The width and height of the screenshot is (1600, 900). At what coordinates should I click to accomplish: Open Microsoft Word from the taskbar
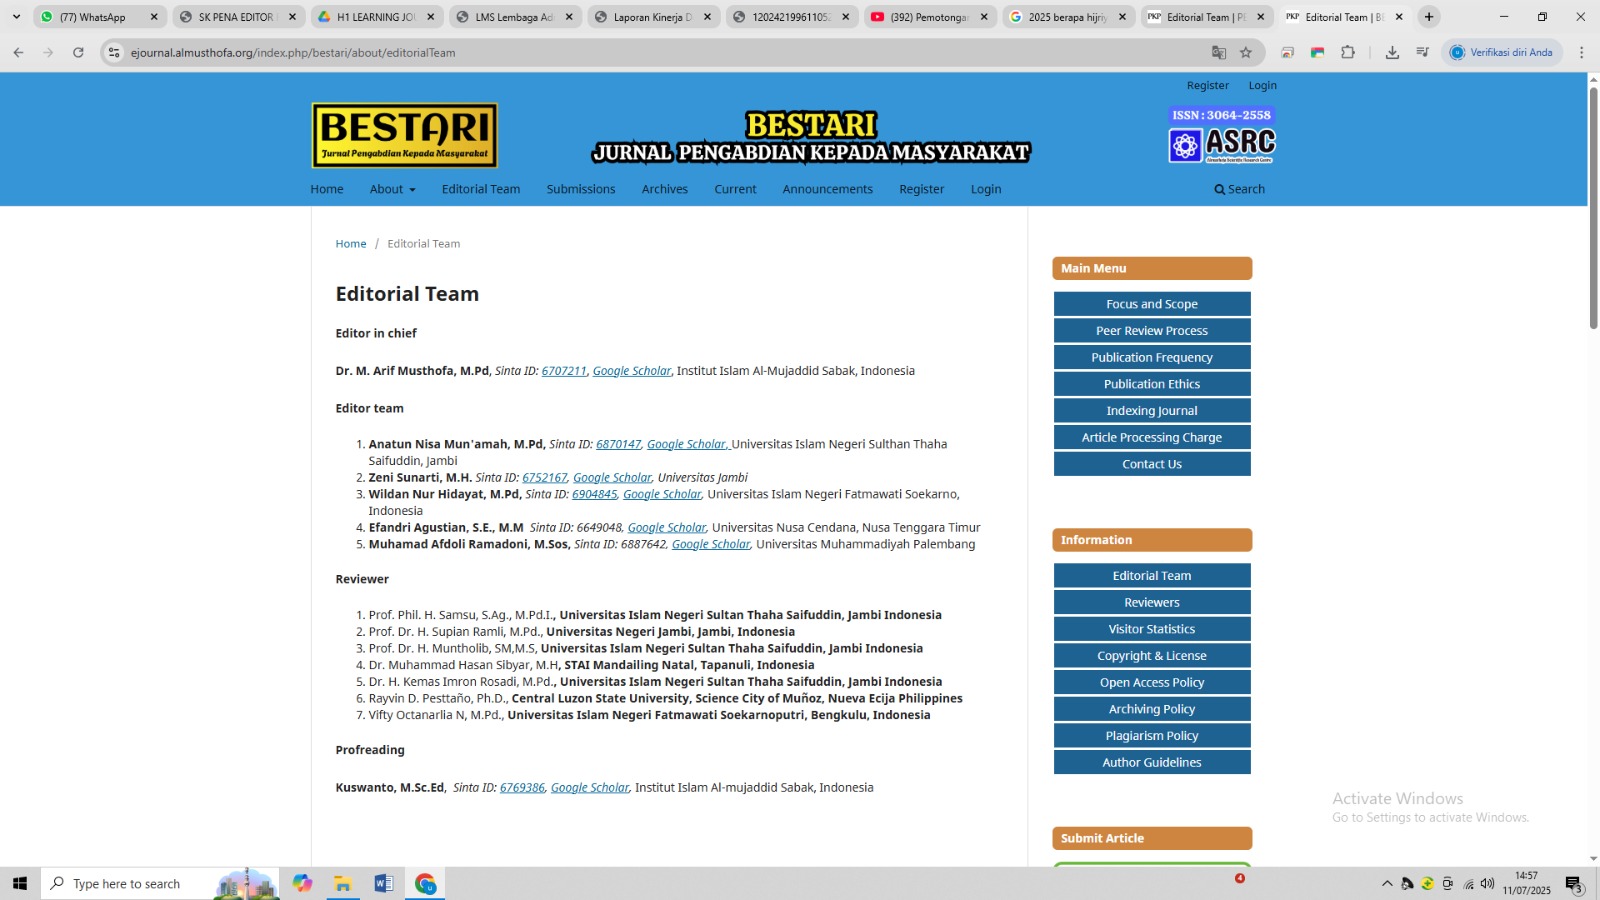pos(383,883)
